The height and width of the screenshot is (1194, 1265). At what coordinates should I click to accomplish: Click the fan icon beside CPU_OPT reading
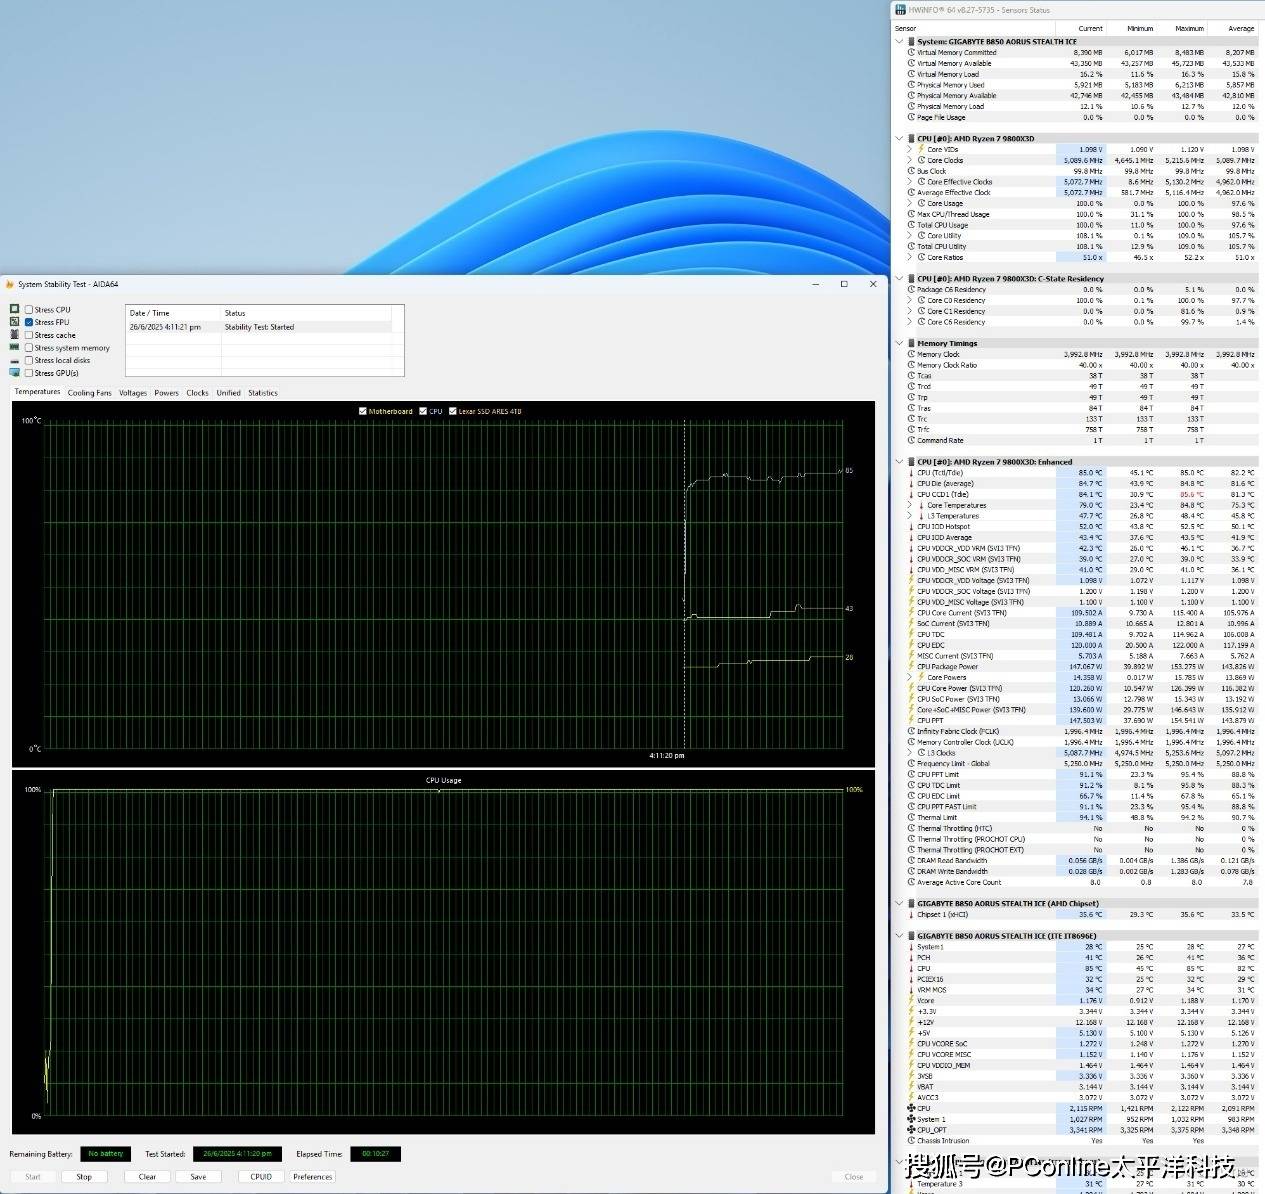pyautogui.click(x=911, y=1130)
